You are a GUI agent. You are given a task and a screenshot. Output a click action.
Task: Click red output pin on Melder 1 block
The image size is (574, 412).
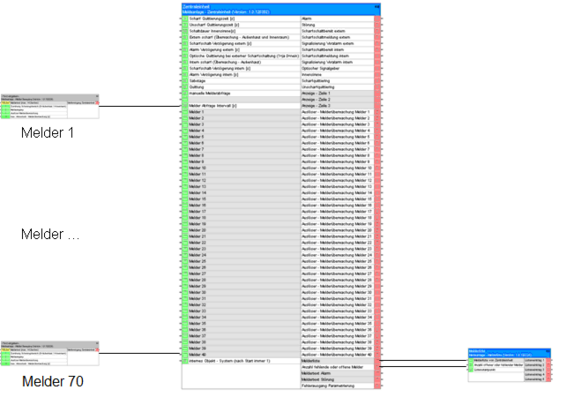pos(97,103)
